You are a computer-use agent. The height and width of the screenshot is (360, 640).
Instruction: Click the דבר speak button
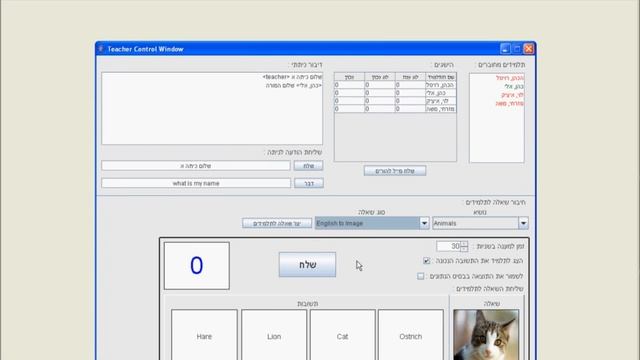pos(309,183)
